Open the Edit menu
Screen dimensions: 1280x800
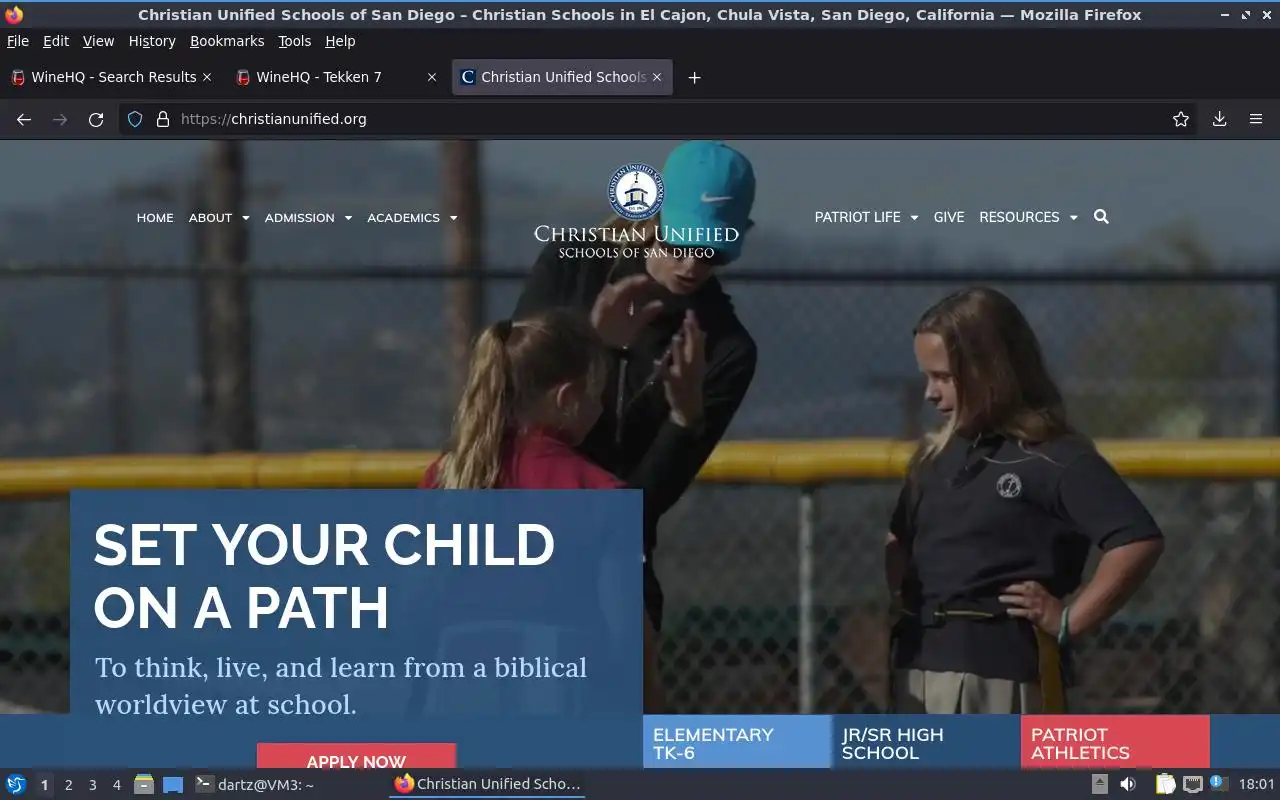(56, 41)
